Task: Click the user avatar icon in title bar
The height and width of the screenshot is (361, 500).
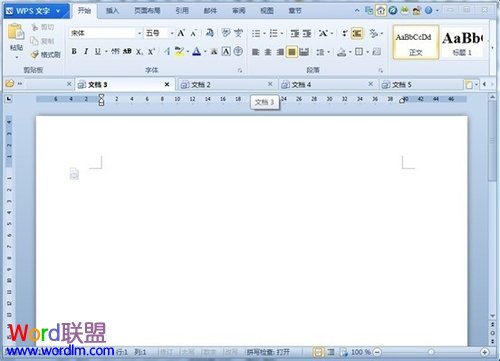Action: 417,11
